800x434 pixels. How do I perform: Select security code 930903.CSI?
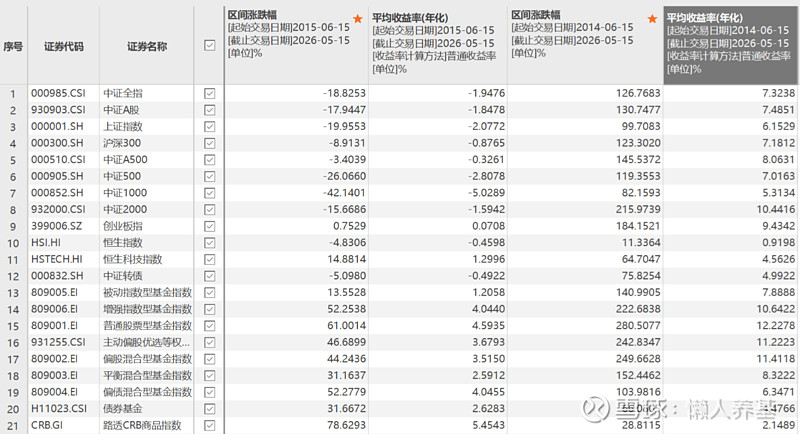pos(58,110)
